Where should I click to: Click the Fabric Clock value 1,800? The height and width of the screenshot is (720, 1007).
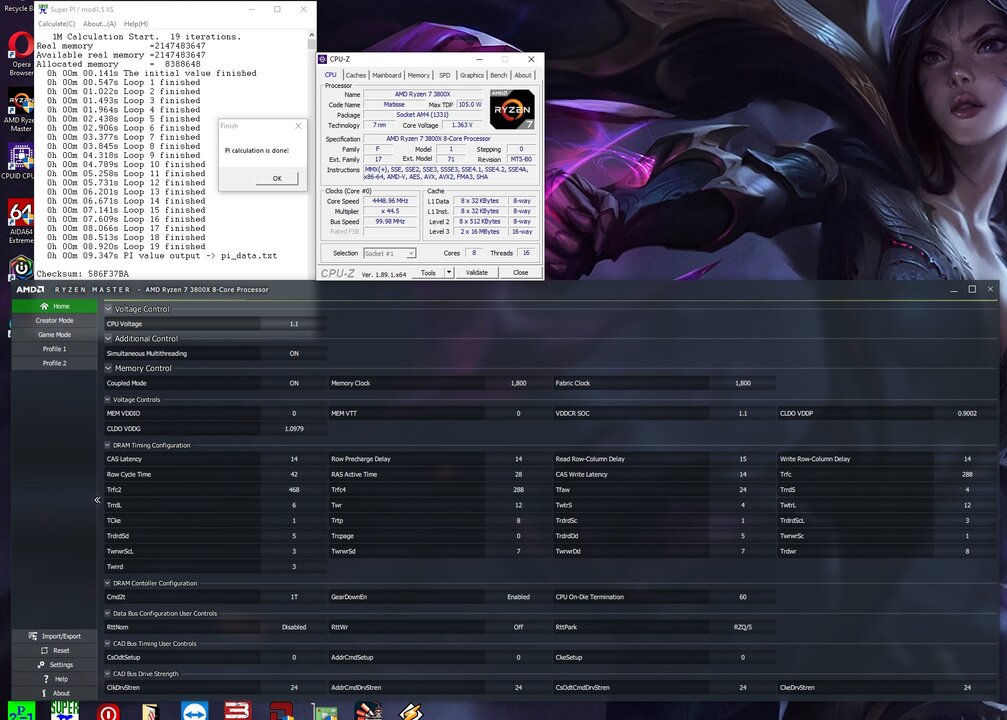[x=742, y=383]
